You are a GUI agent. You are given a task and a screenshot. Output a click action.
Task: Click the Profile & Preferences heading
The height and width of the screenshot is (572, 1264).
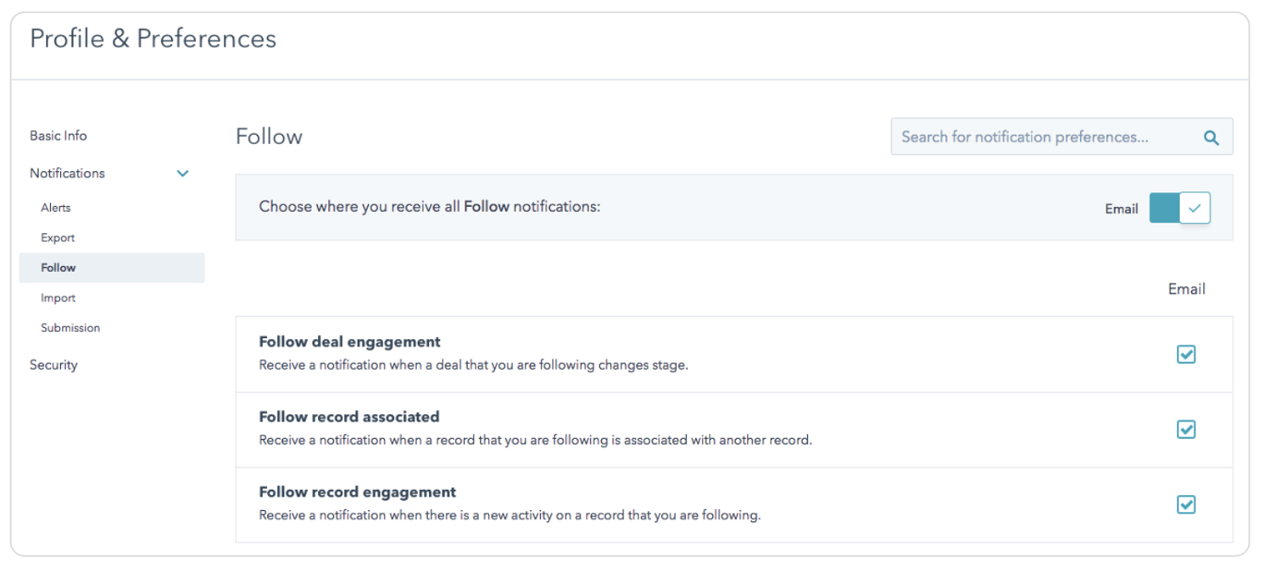click(x=153, y=39)
